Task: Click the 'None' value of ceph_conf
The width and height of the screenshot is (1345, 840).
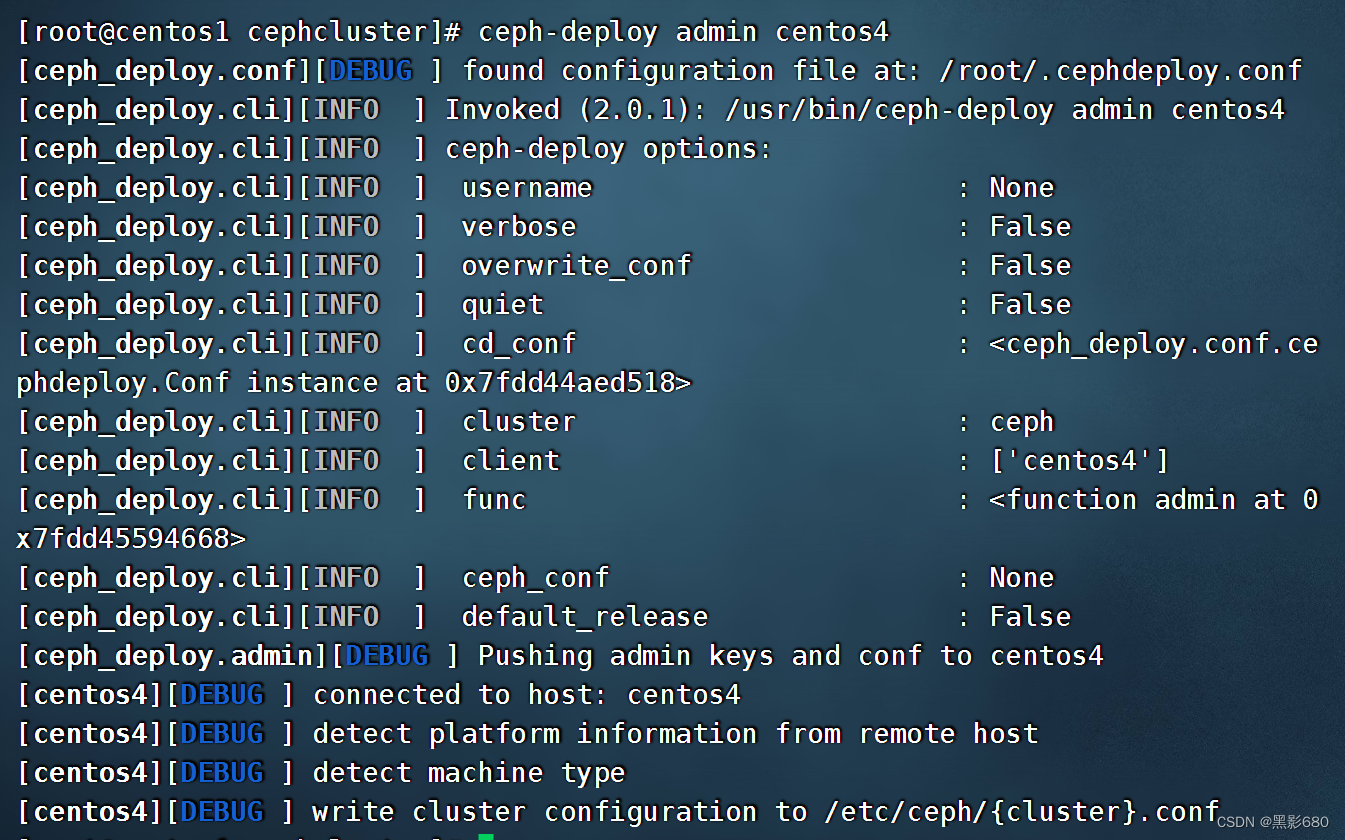Action: (x=1022, y=578)
